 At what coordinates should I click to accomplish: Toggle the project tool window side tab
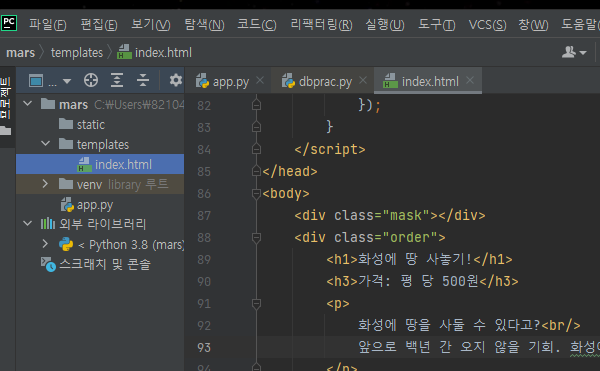[5, 98]
